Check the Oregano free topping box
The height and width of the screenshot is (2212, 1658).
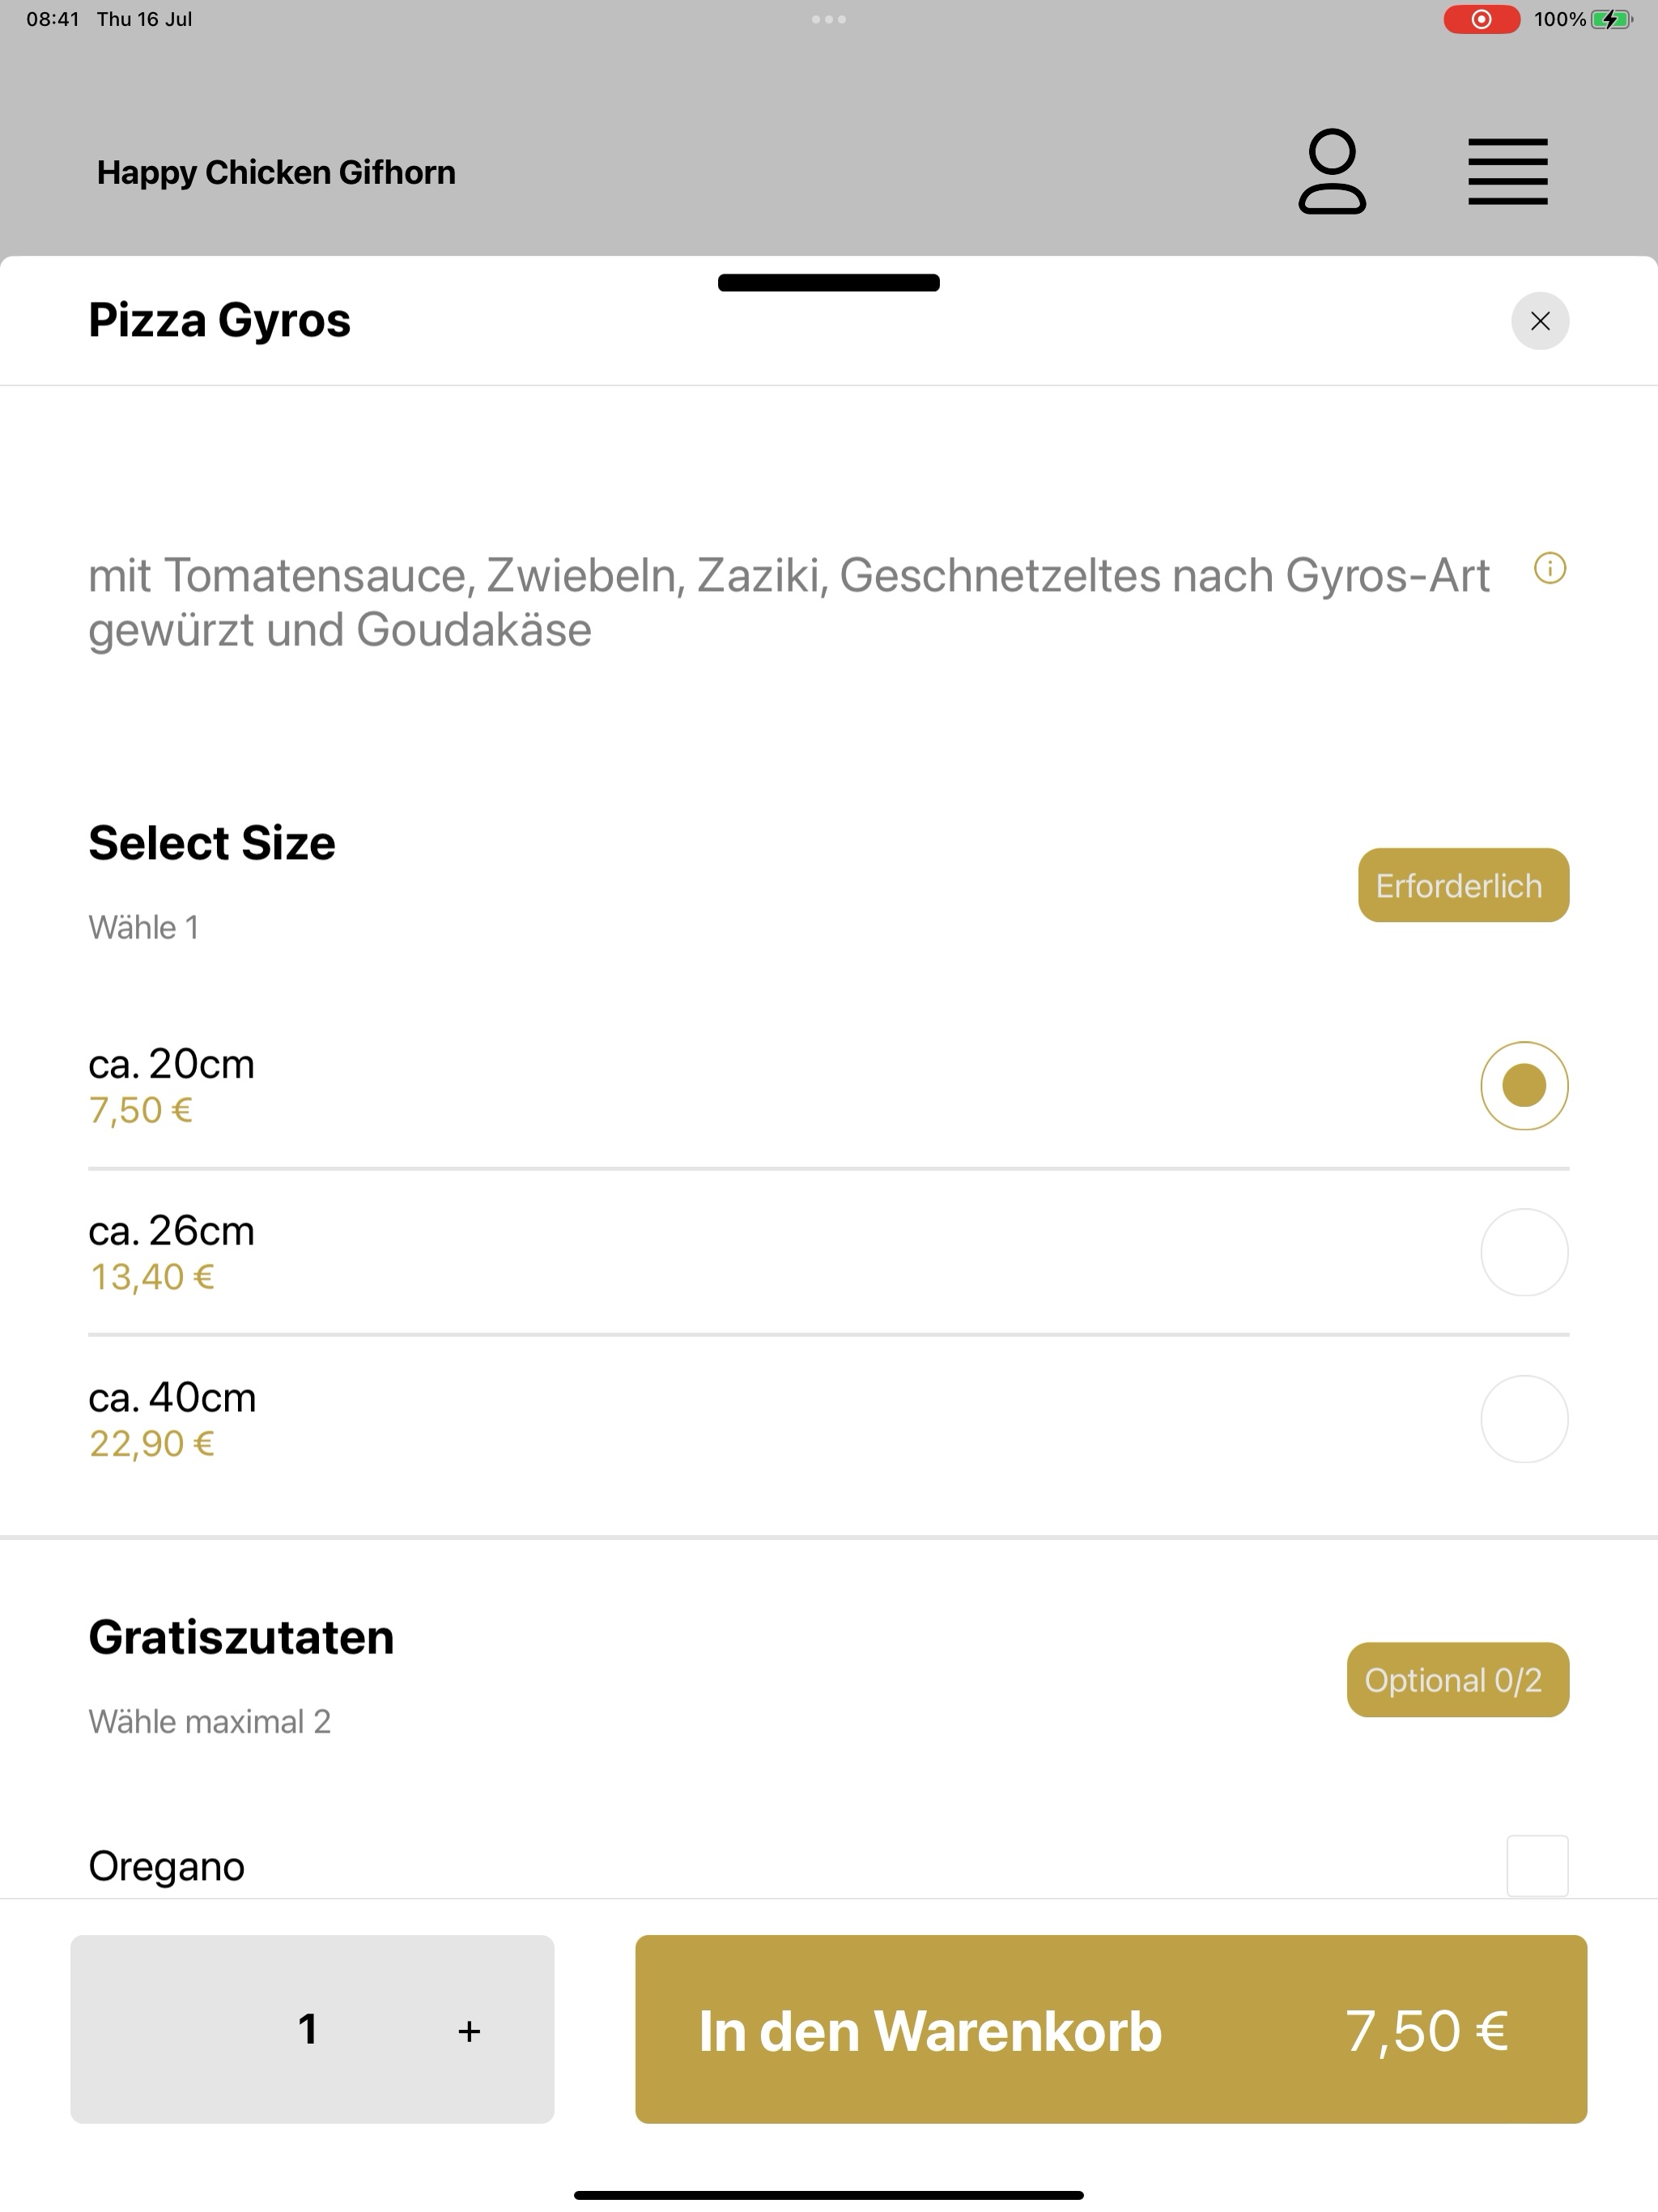click(1537, 1866)
